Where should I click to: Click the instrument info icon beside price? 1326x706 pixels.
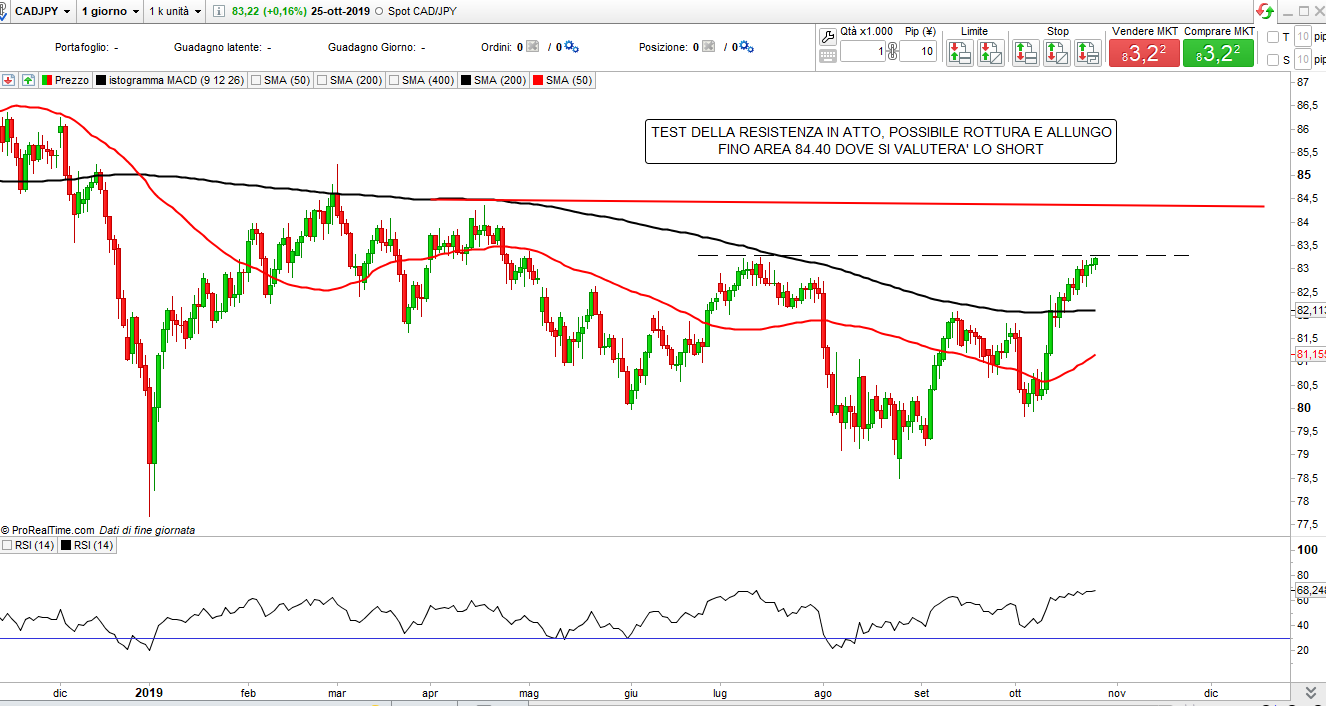click(218, 11)
